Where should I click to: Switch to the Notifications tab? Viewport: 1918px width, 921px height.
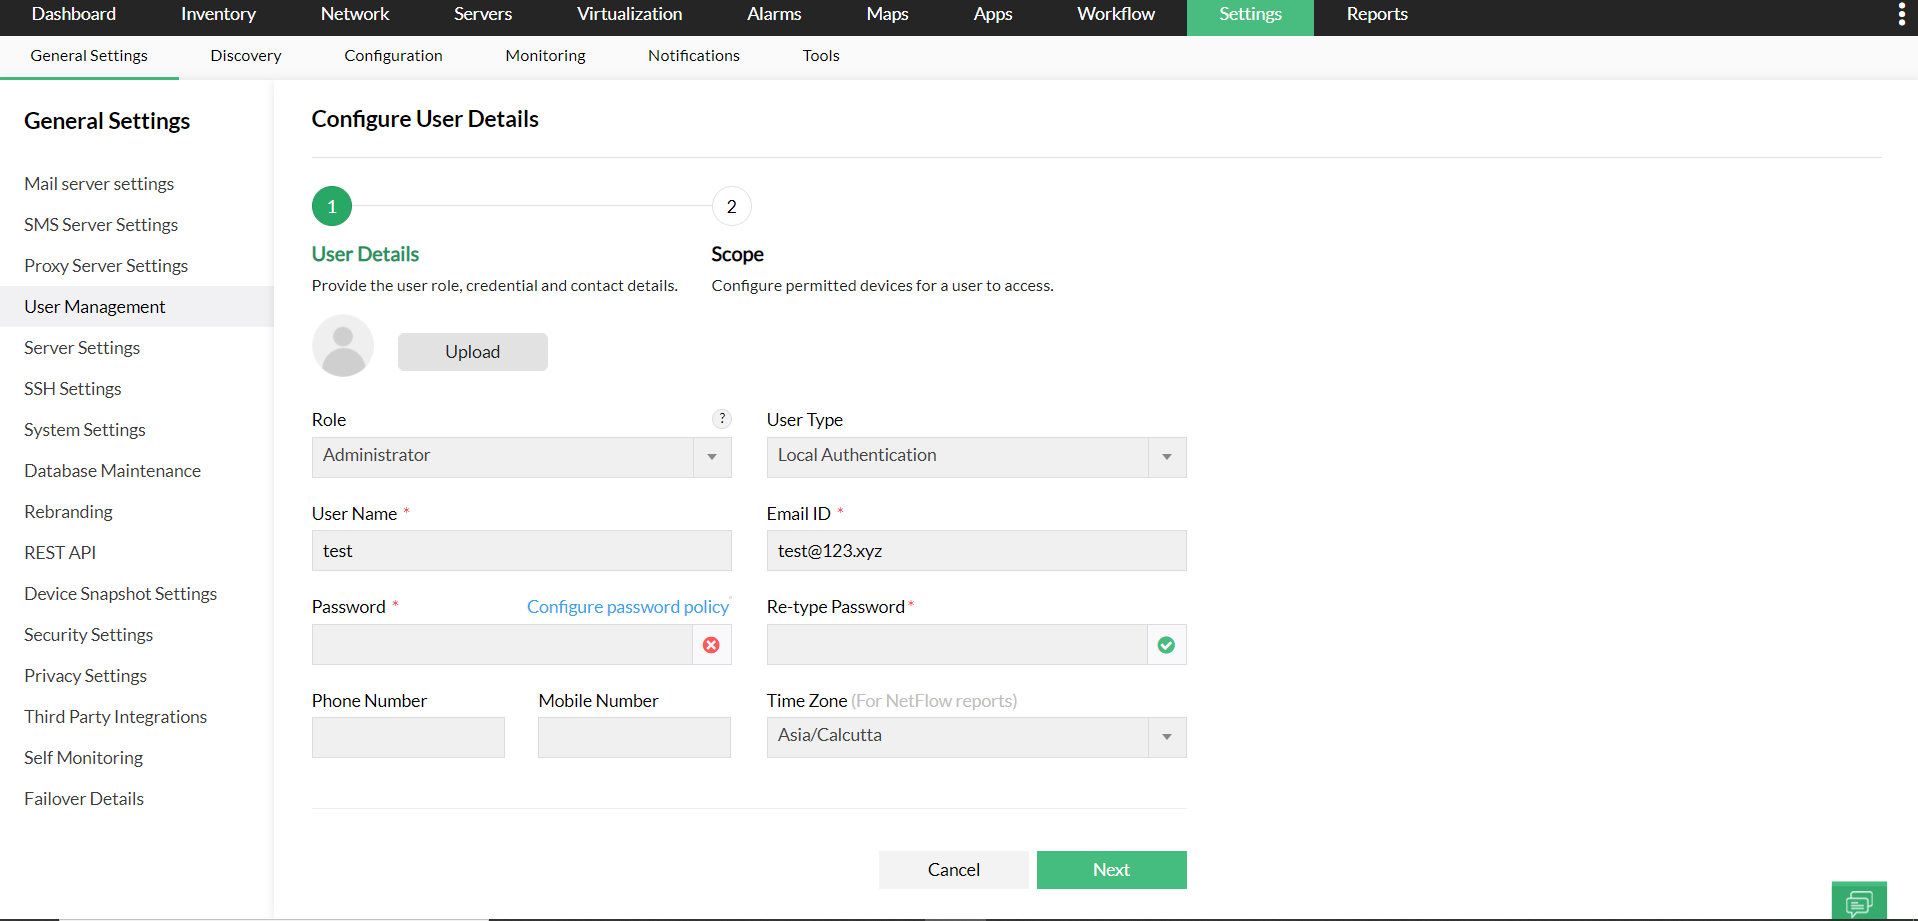click(693, 55)
